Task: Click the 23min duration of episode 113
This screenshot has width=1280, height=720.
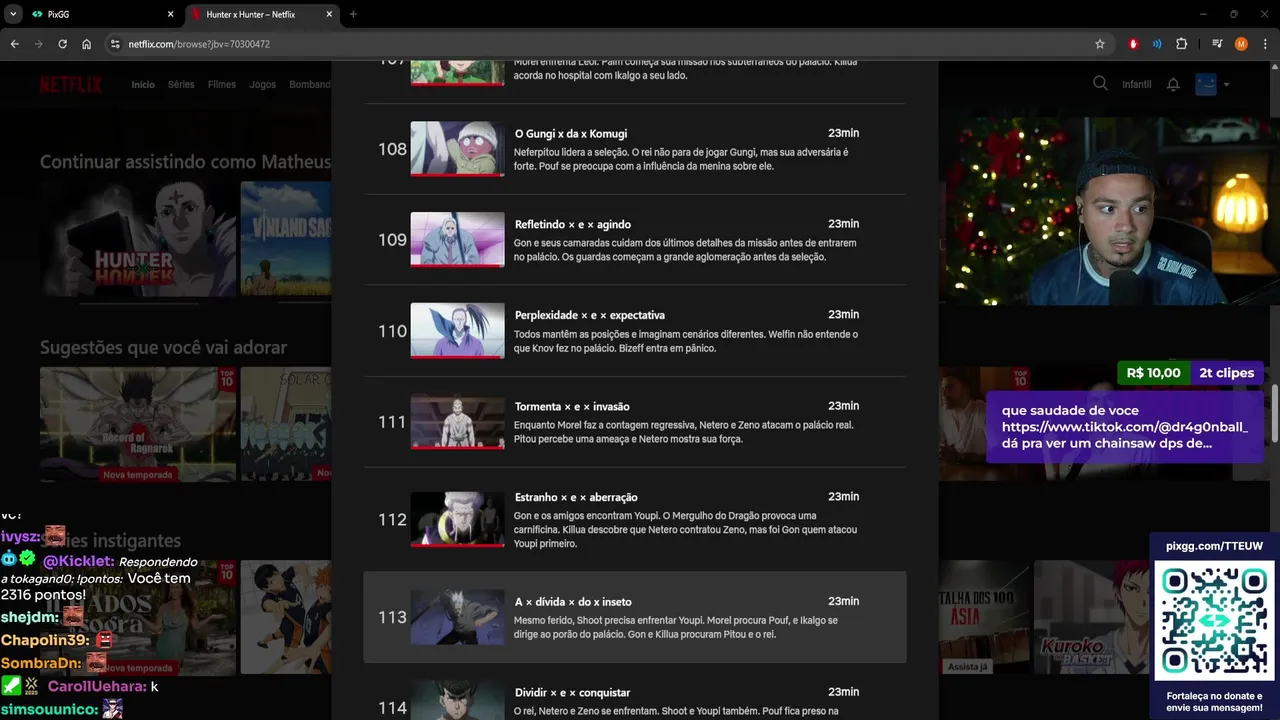Action: pos(843,602)
